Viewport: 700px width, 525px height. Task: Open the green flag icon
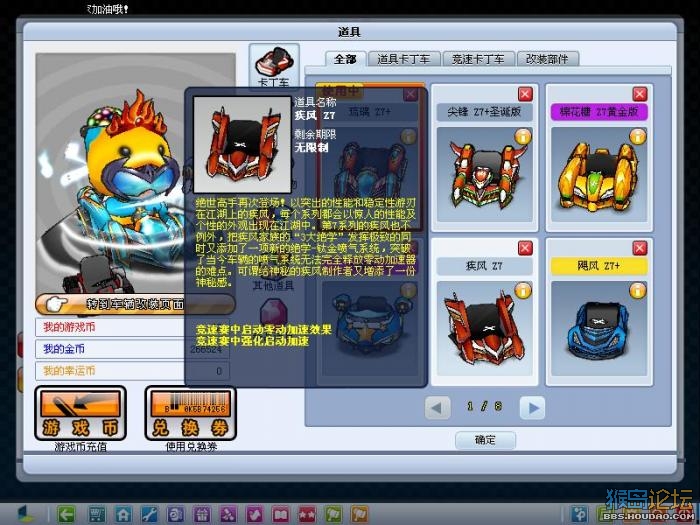coord(333,515)
